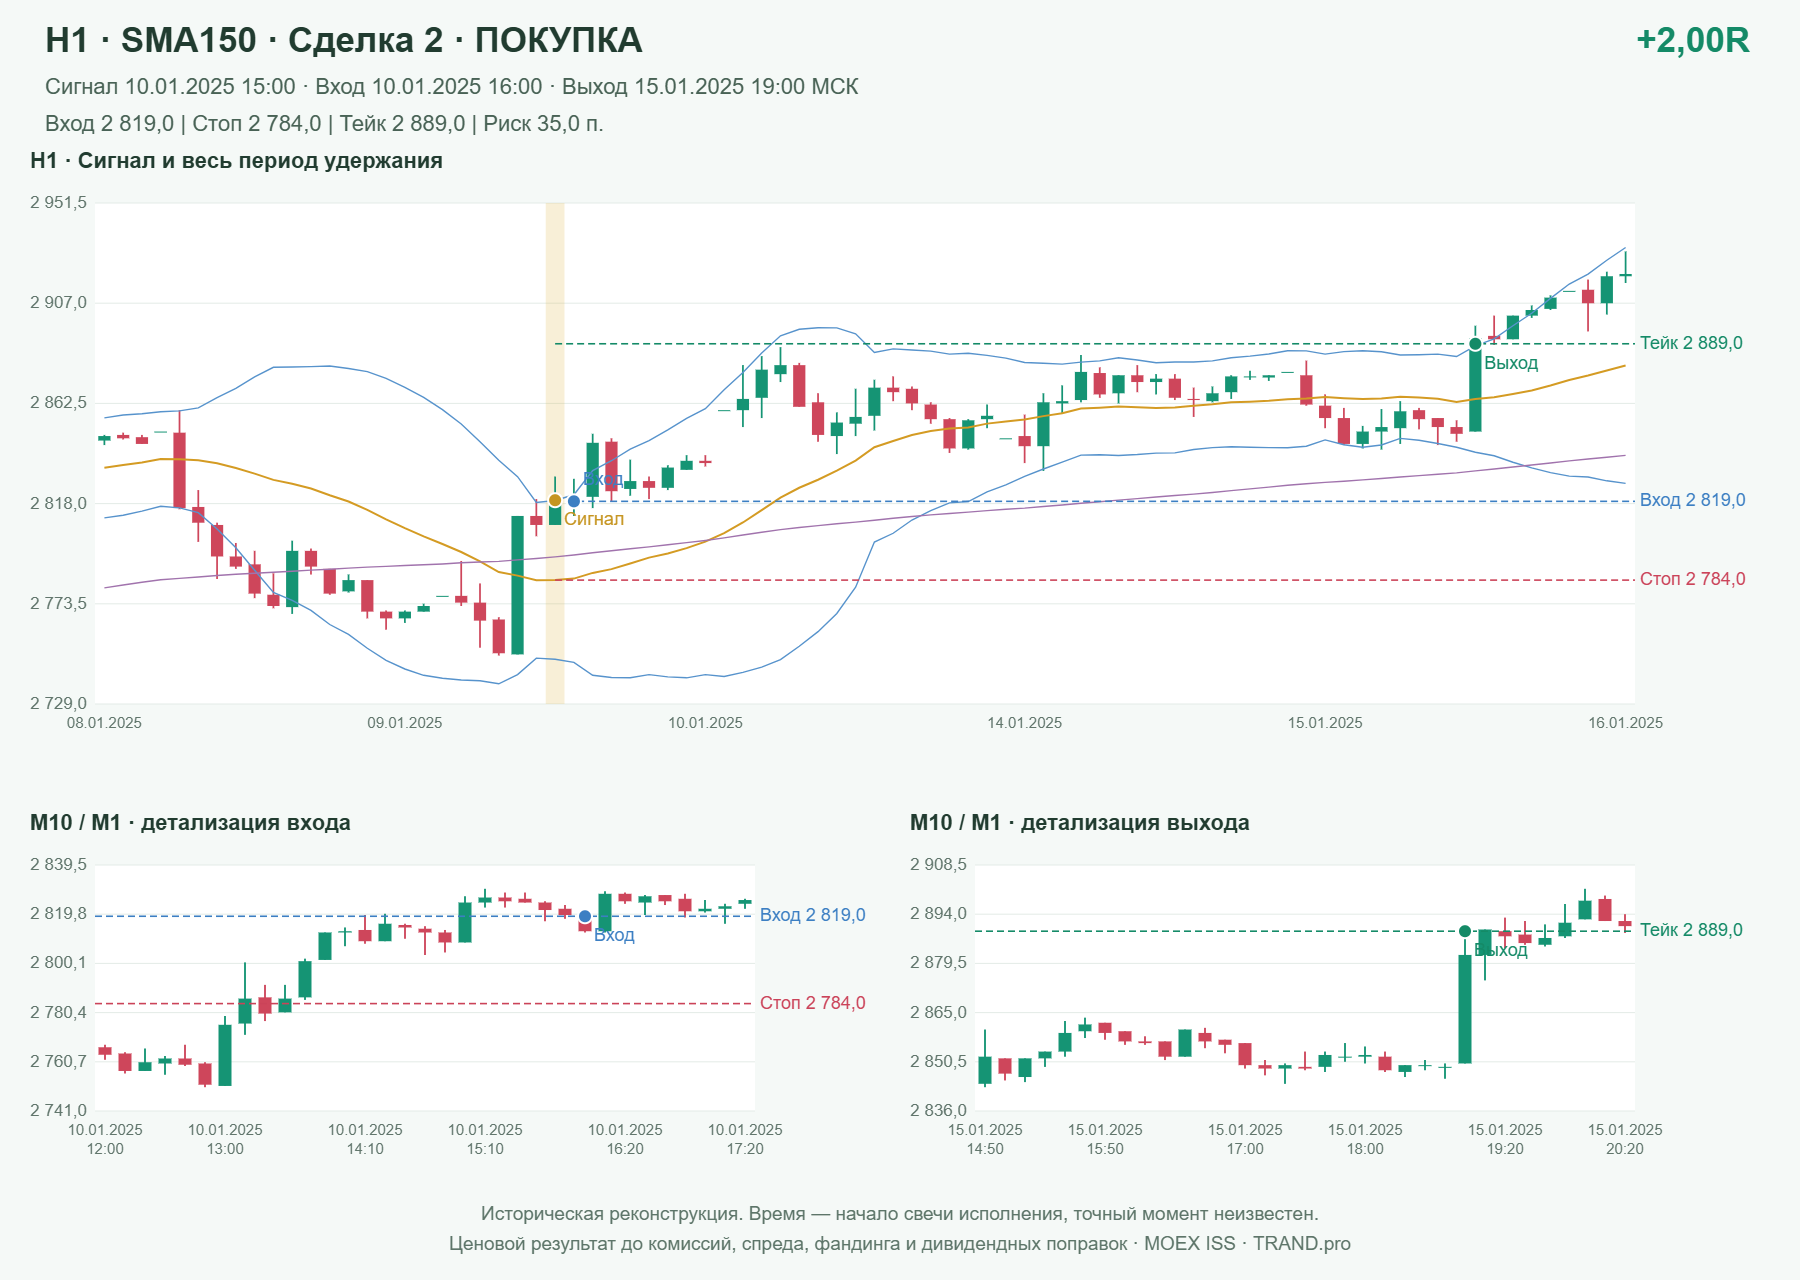Click the '+2,00R' result value
The image size is (1800, 1280).
pyautogui.click(x=1693, y=40)
